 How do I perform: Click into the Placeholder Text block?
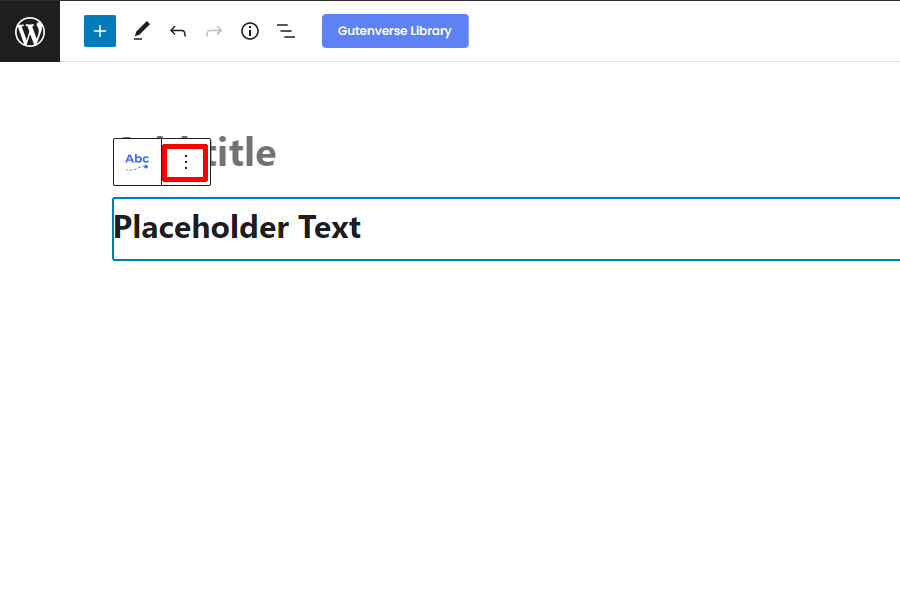(x=506, y=229)
